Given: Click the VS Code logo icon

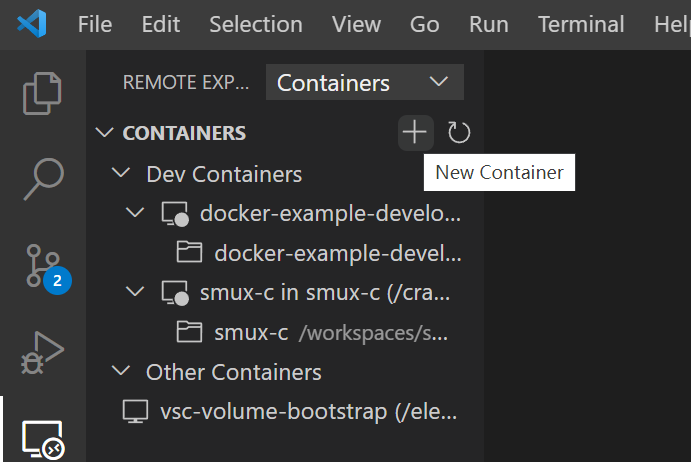Looking at the screenshot, I should coord(32,24).
